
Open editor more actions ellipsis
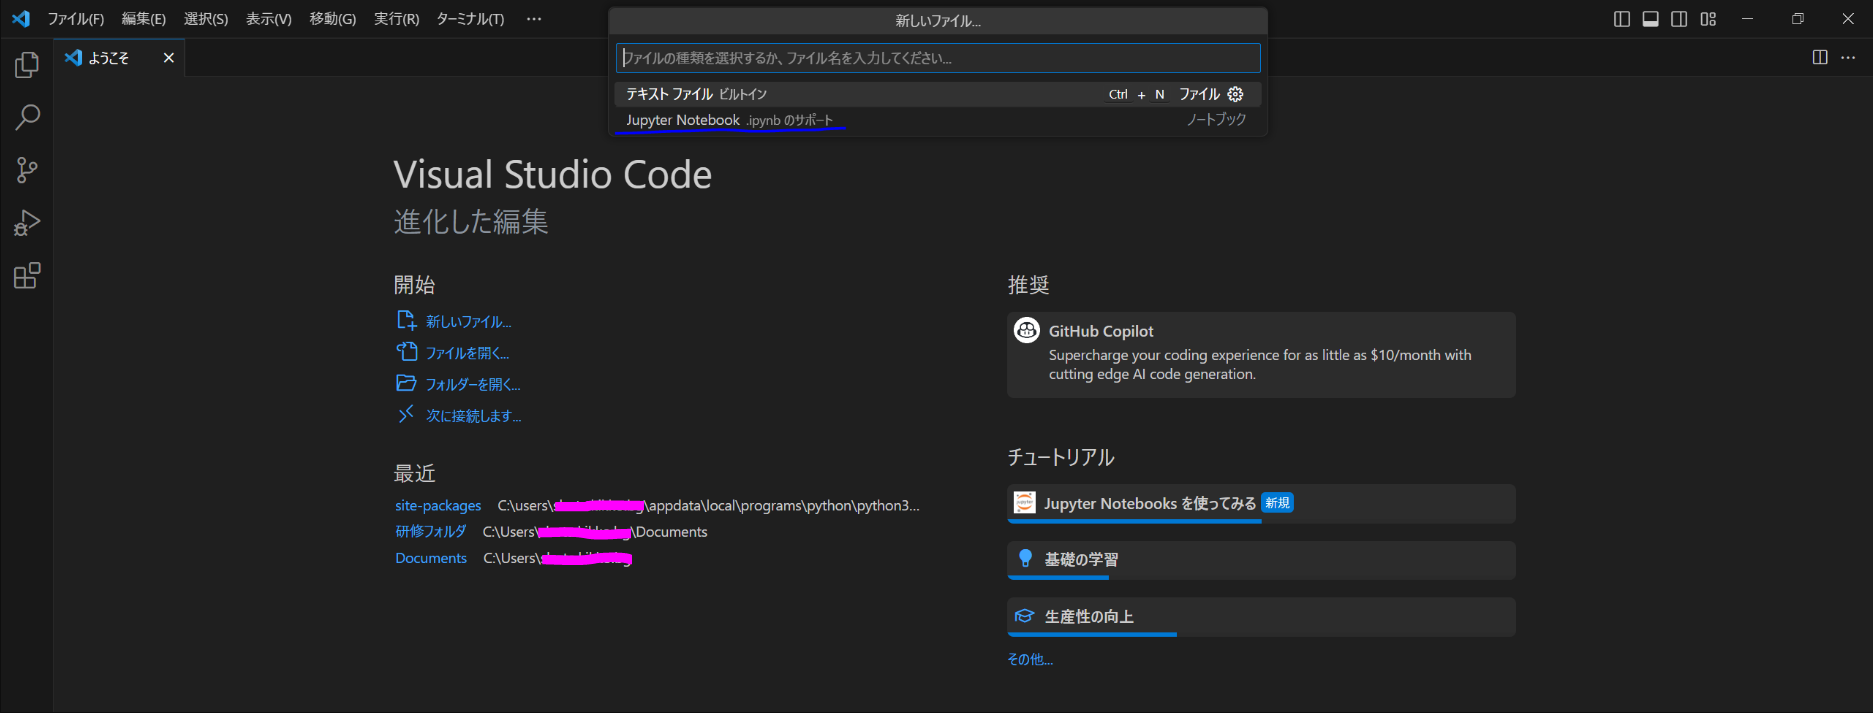click(x=1848, y=58)
